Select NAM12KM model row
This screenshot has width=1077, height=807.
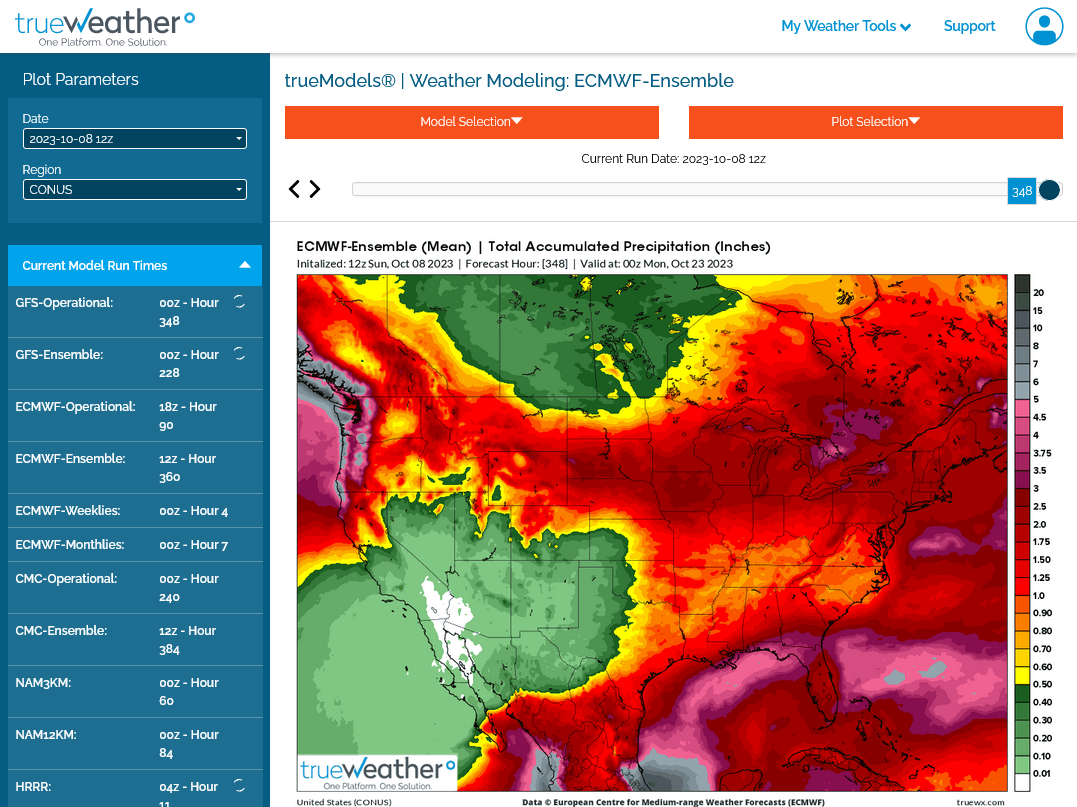pos(135,744)
